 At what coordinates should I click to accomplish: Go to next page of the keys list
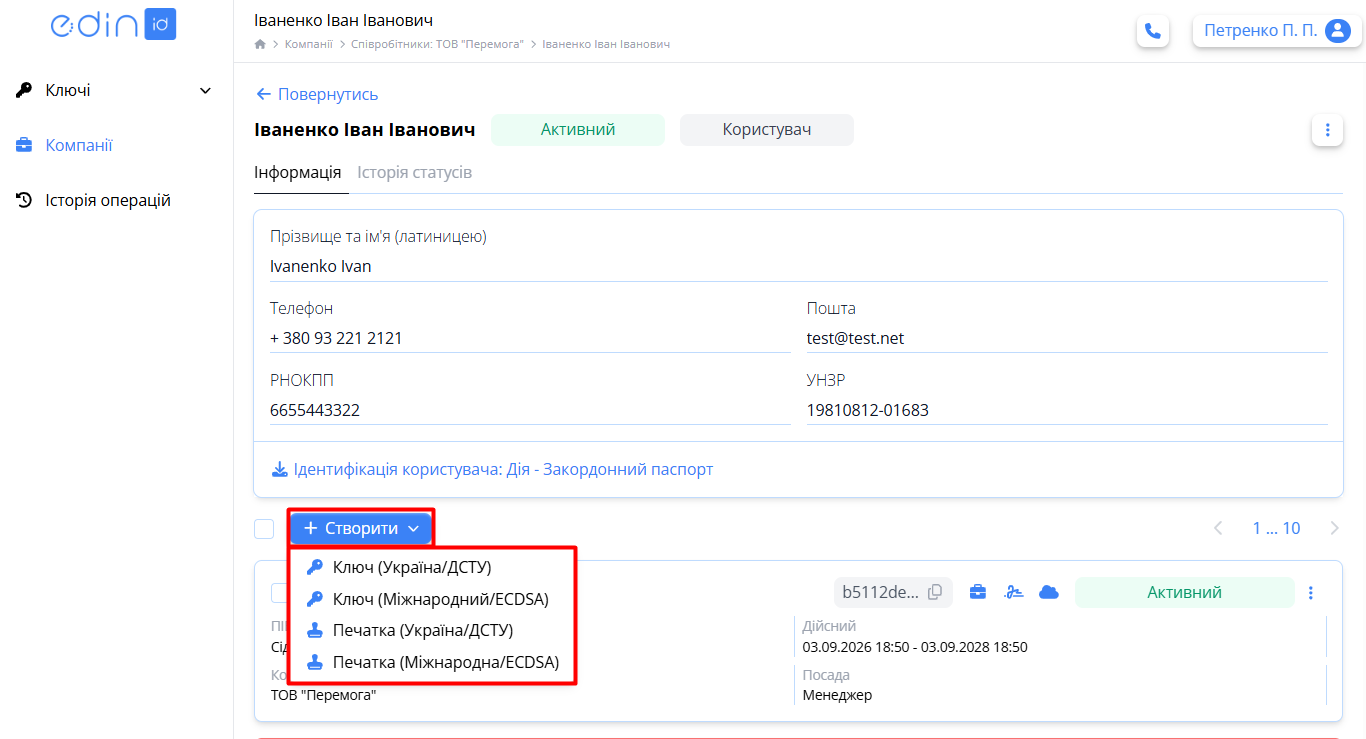[x=1334, y=528]
